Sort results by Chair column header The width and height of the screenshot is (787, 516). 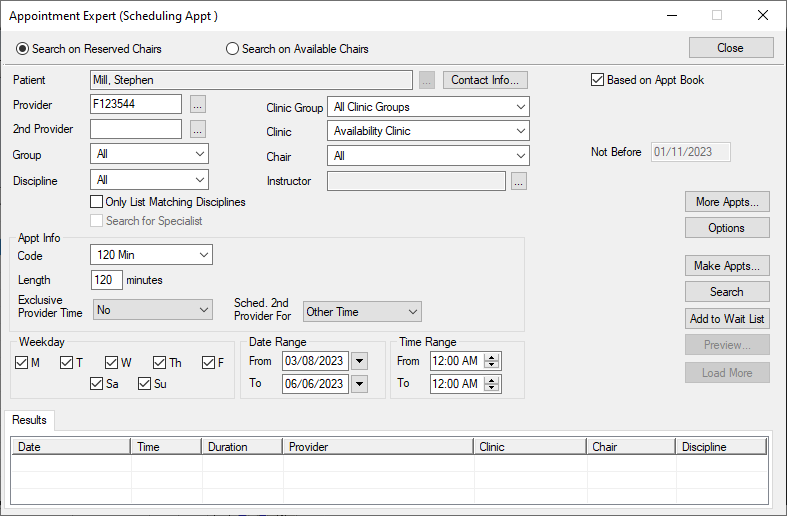pyautogui.click(x=631, y=447)
